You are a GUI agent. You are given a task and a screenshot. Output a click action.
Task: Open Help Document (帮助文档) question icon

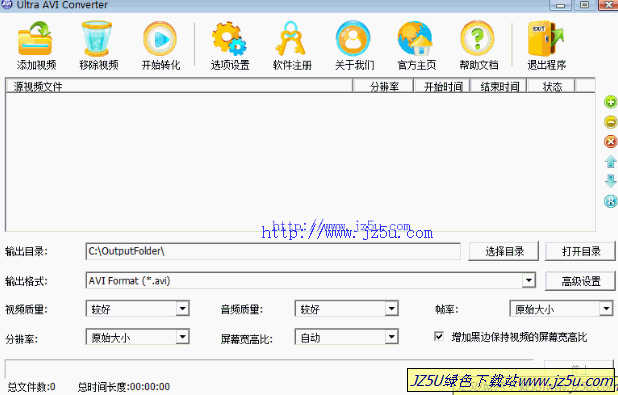pos(478,39)
